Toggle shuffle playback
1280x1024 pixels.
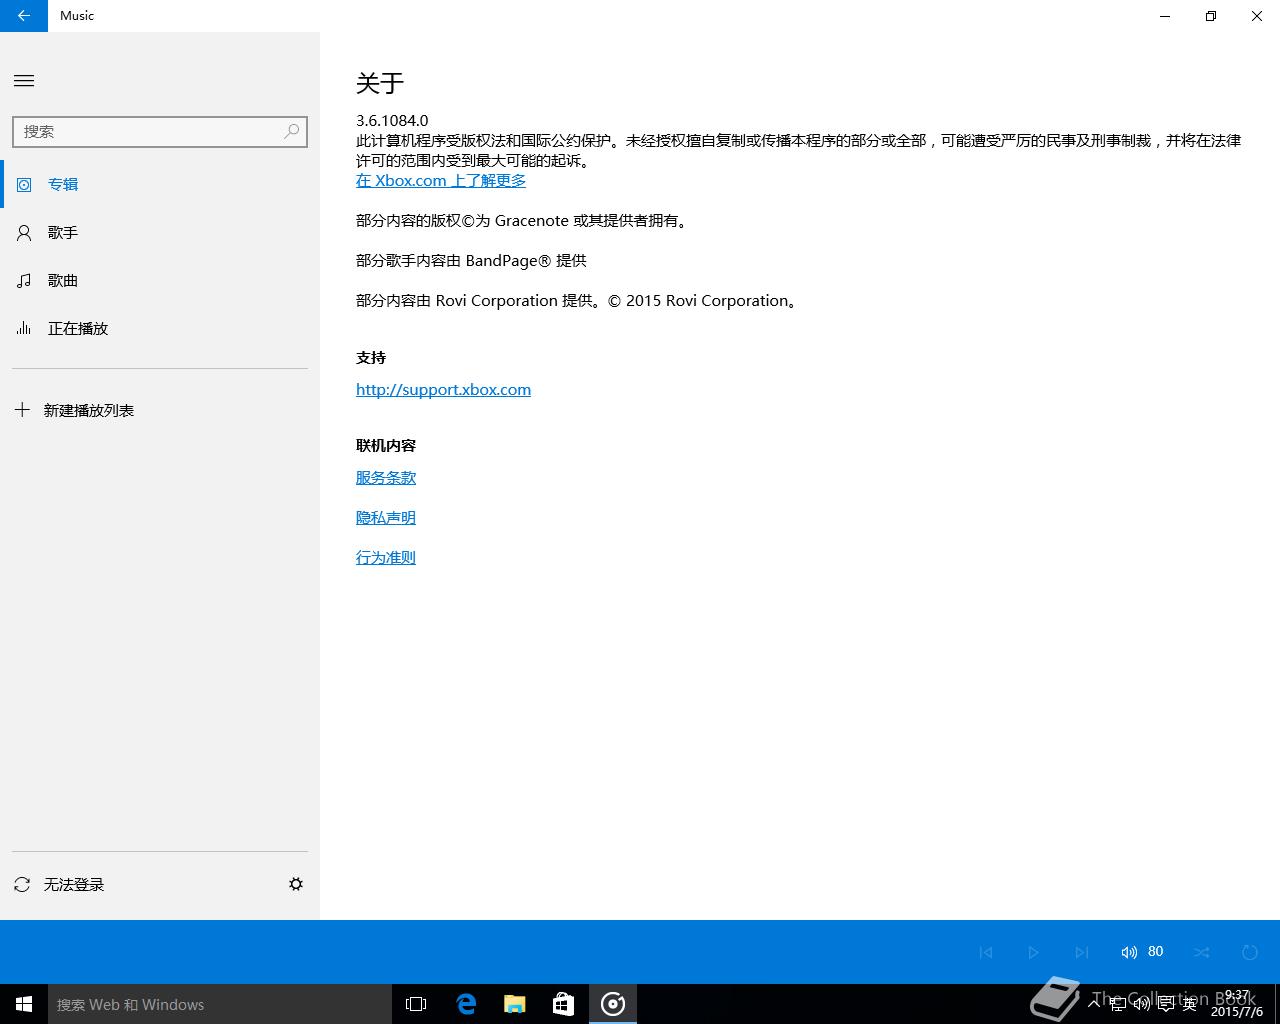click(x=1202, y=952)
